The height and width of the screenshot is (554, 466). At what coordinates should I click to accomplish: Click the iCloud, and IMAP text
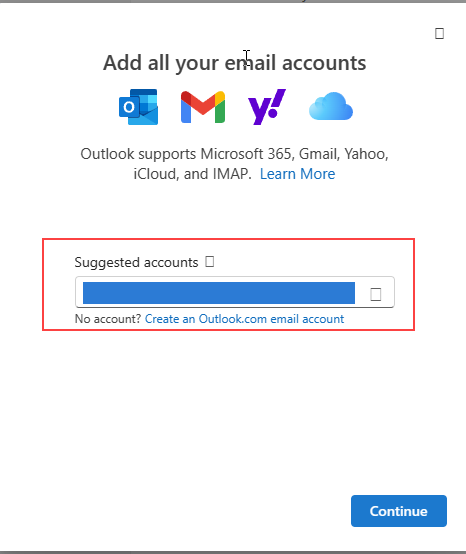click(x=193, y=174)
